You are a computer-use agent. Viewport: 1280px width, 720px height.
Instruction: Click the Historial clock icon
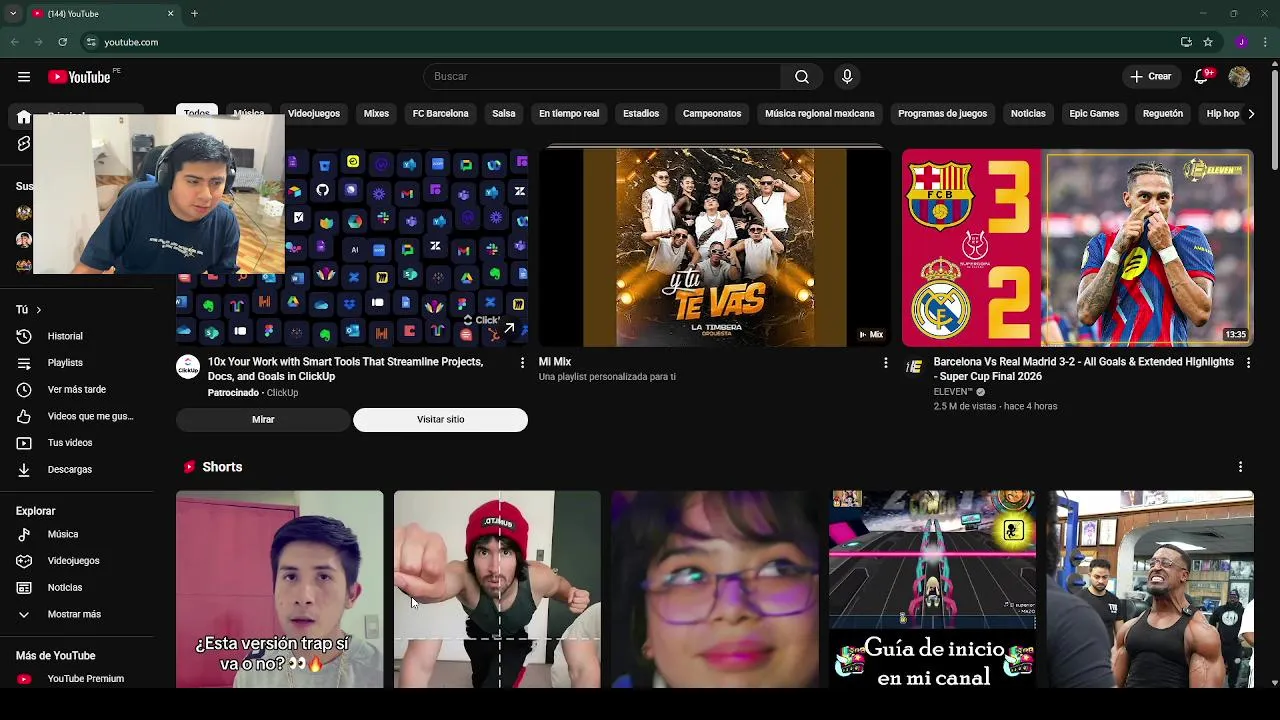pos(24,336)
